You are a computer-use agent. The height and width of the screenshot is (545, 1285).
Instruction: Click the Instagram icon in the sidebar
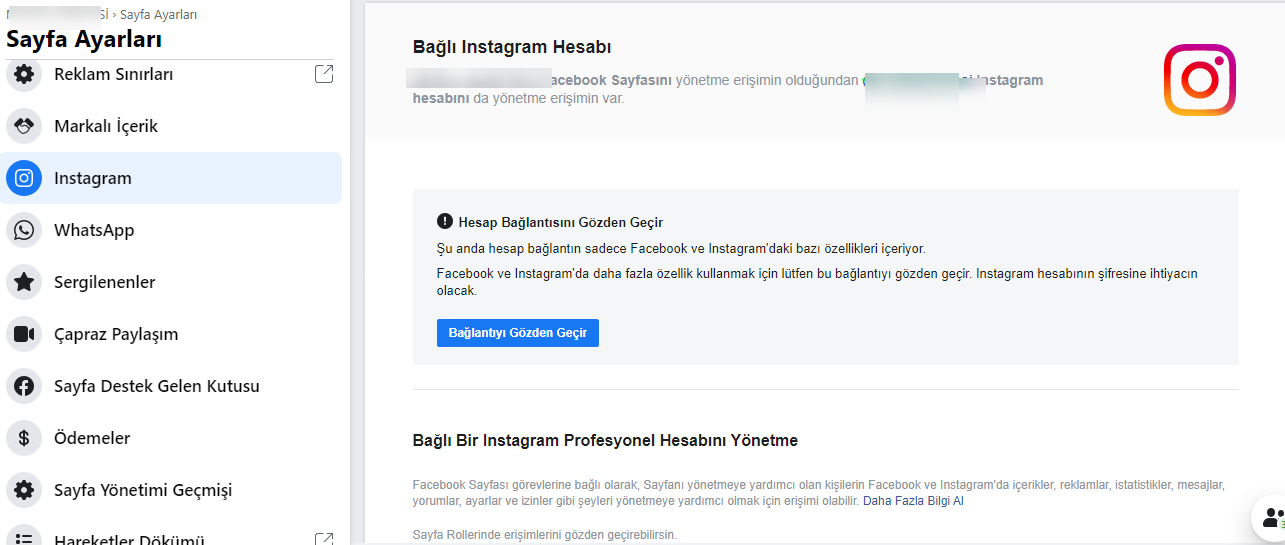[24, 178]
